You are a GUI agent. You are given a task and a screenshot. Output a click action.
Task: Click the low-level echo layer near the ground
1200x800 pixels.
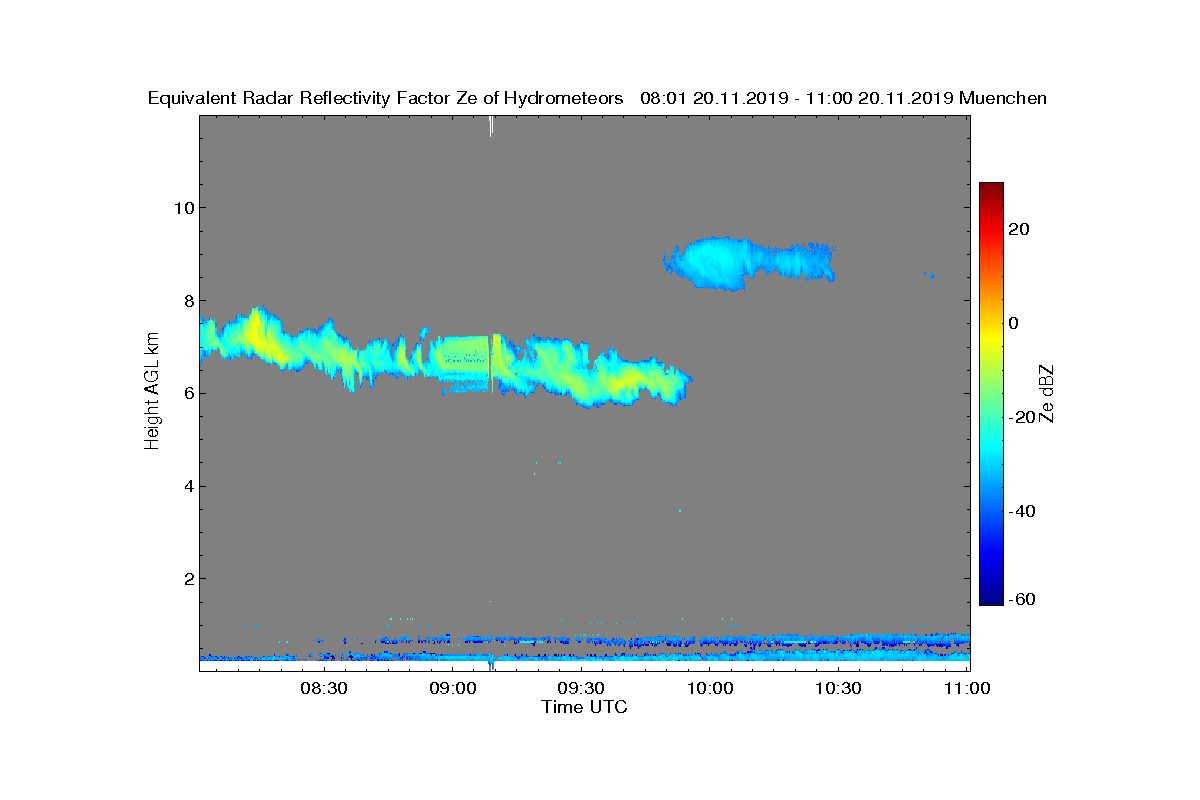(x=585, y=647)
